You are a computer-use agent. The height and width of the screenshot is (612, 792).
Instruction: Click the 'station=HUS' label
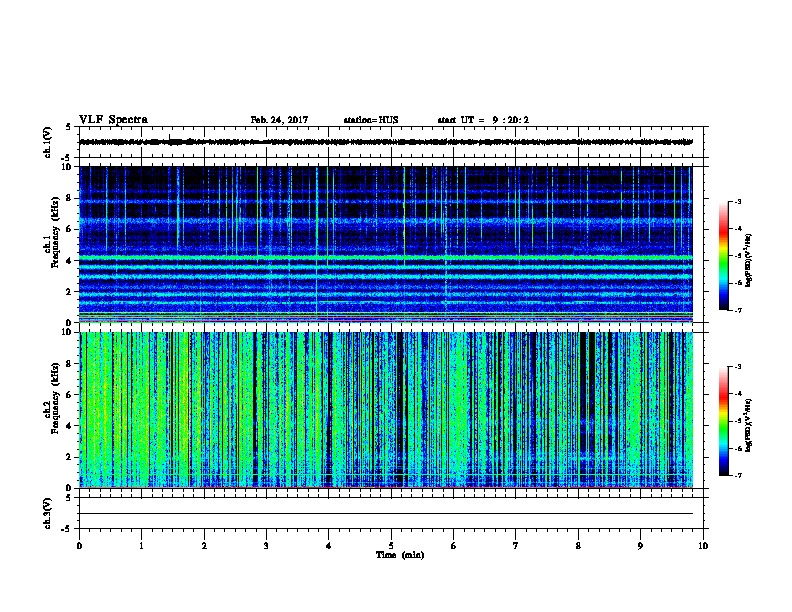pyautogui.click(x=371, y=120)
